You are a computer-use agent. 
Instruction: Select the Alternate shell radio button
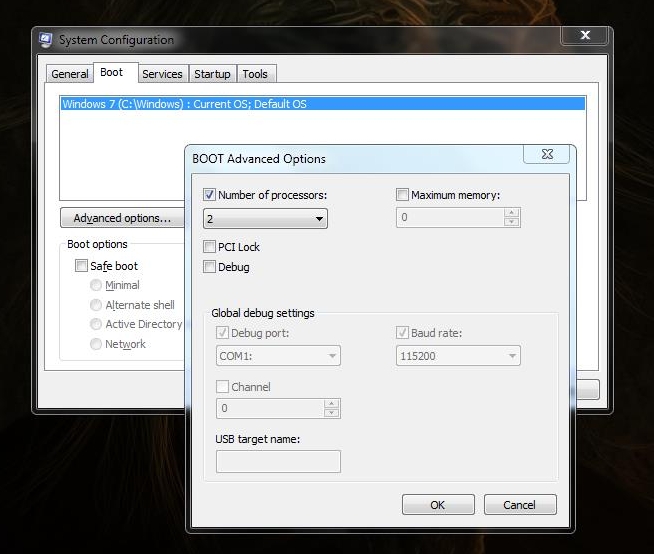click(x=96, y=305)
